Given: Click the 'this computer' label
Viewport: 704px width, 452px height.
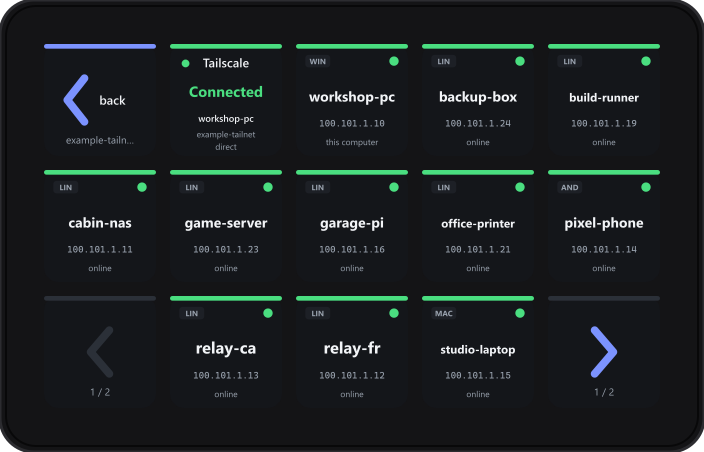Looking at the screenshot, I should [x=352, y=142].
